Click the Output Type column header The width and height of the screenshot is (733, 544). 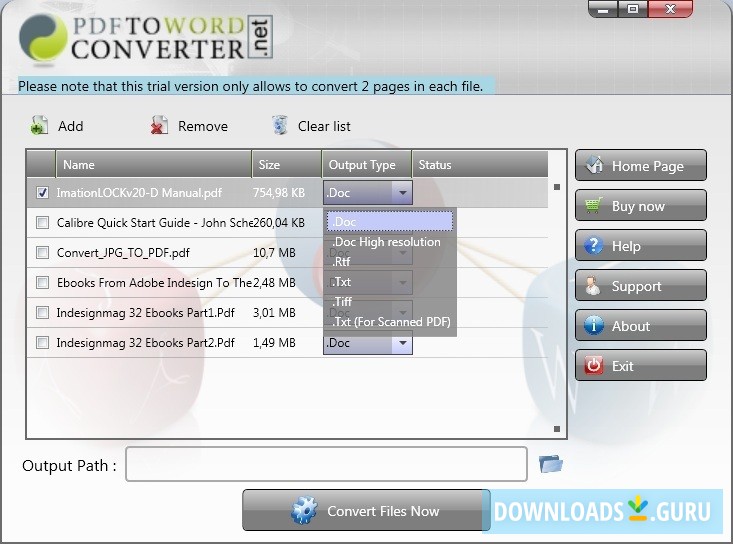367,165
